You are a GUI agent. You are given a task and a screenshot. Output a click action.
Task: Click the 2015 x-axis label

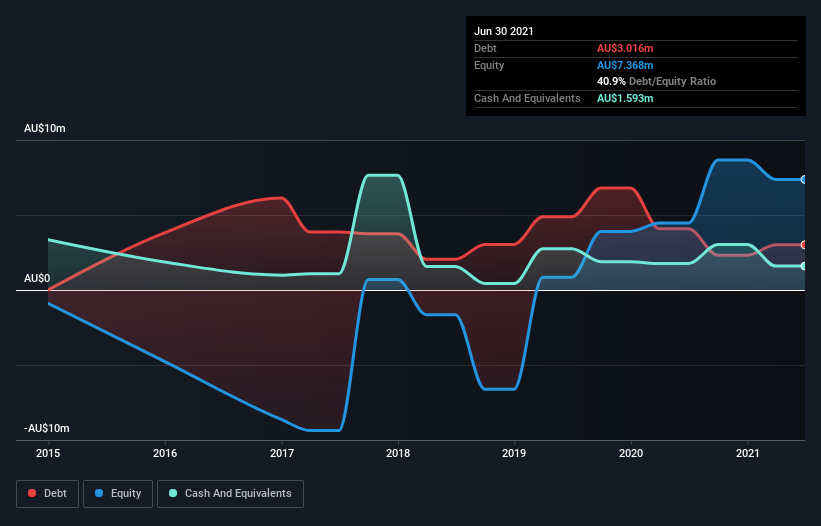48,453
